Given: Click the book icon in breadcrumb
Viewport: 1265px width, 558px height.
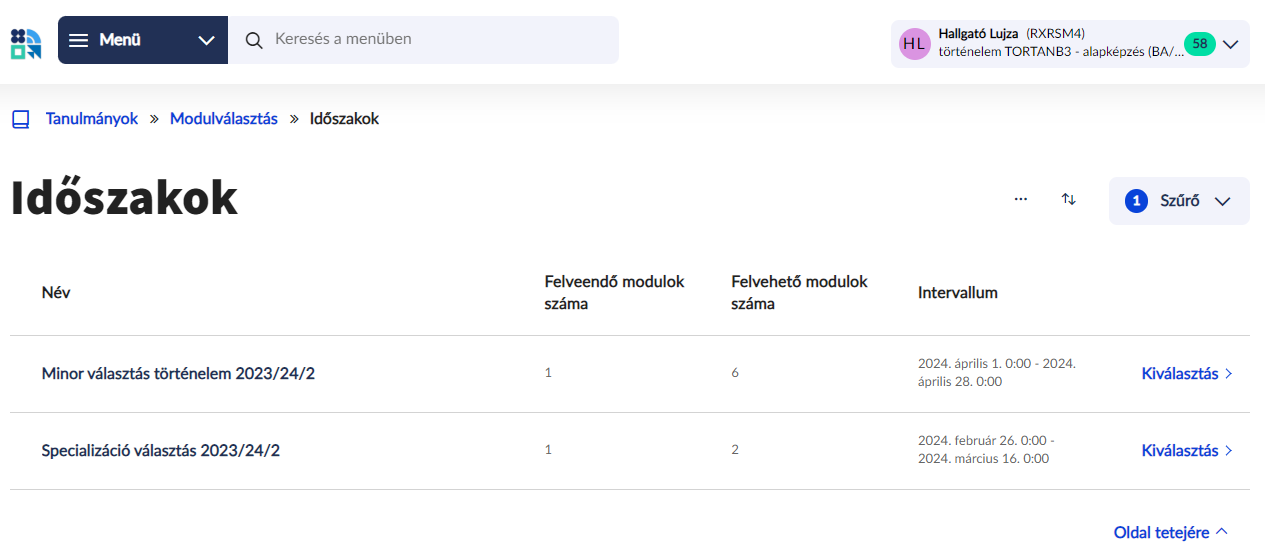Looking at the screenshot, I should coord(21,119).
